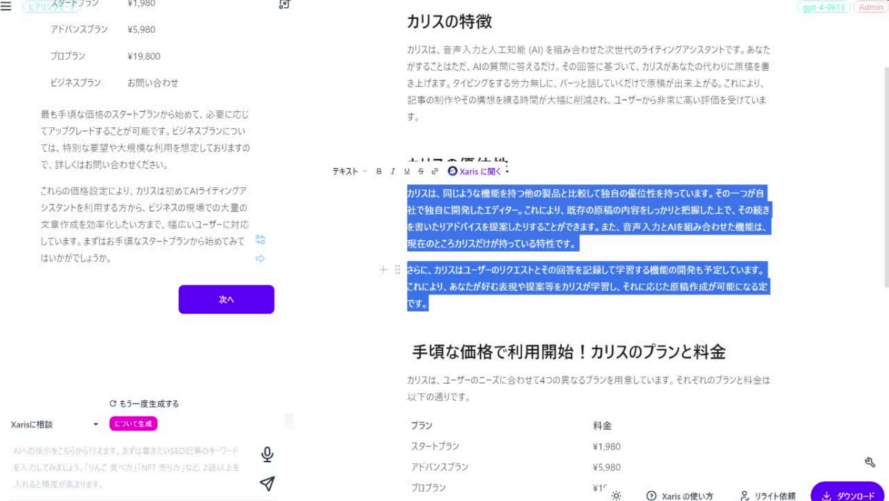
Task: Click もう一度生成する to regenerate
Action: (144, 404)
